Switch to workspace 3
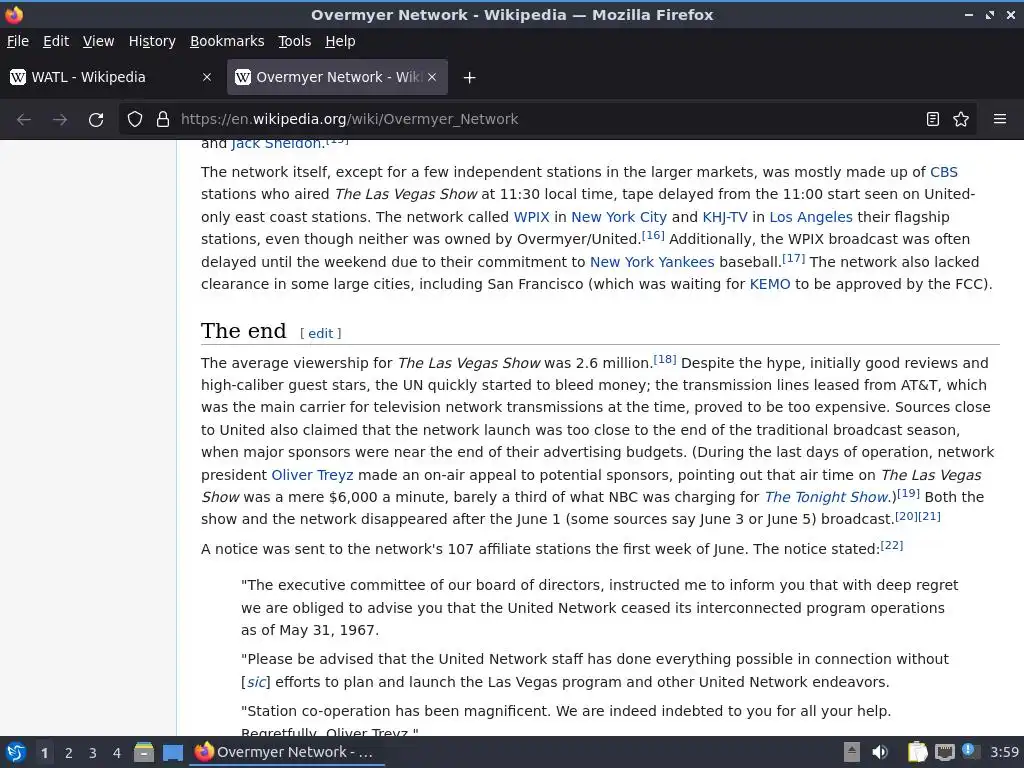1024x768 pixels. pyautogui.click(x=93, y=753)
